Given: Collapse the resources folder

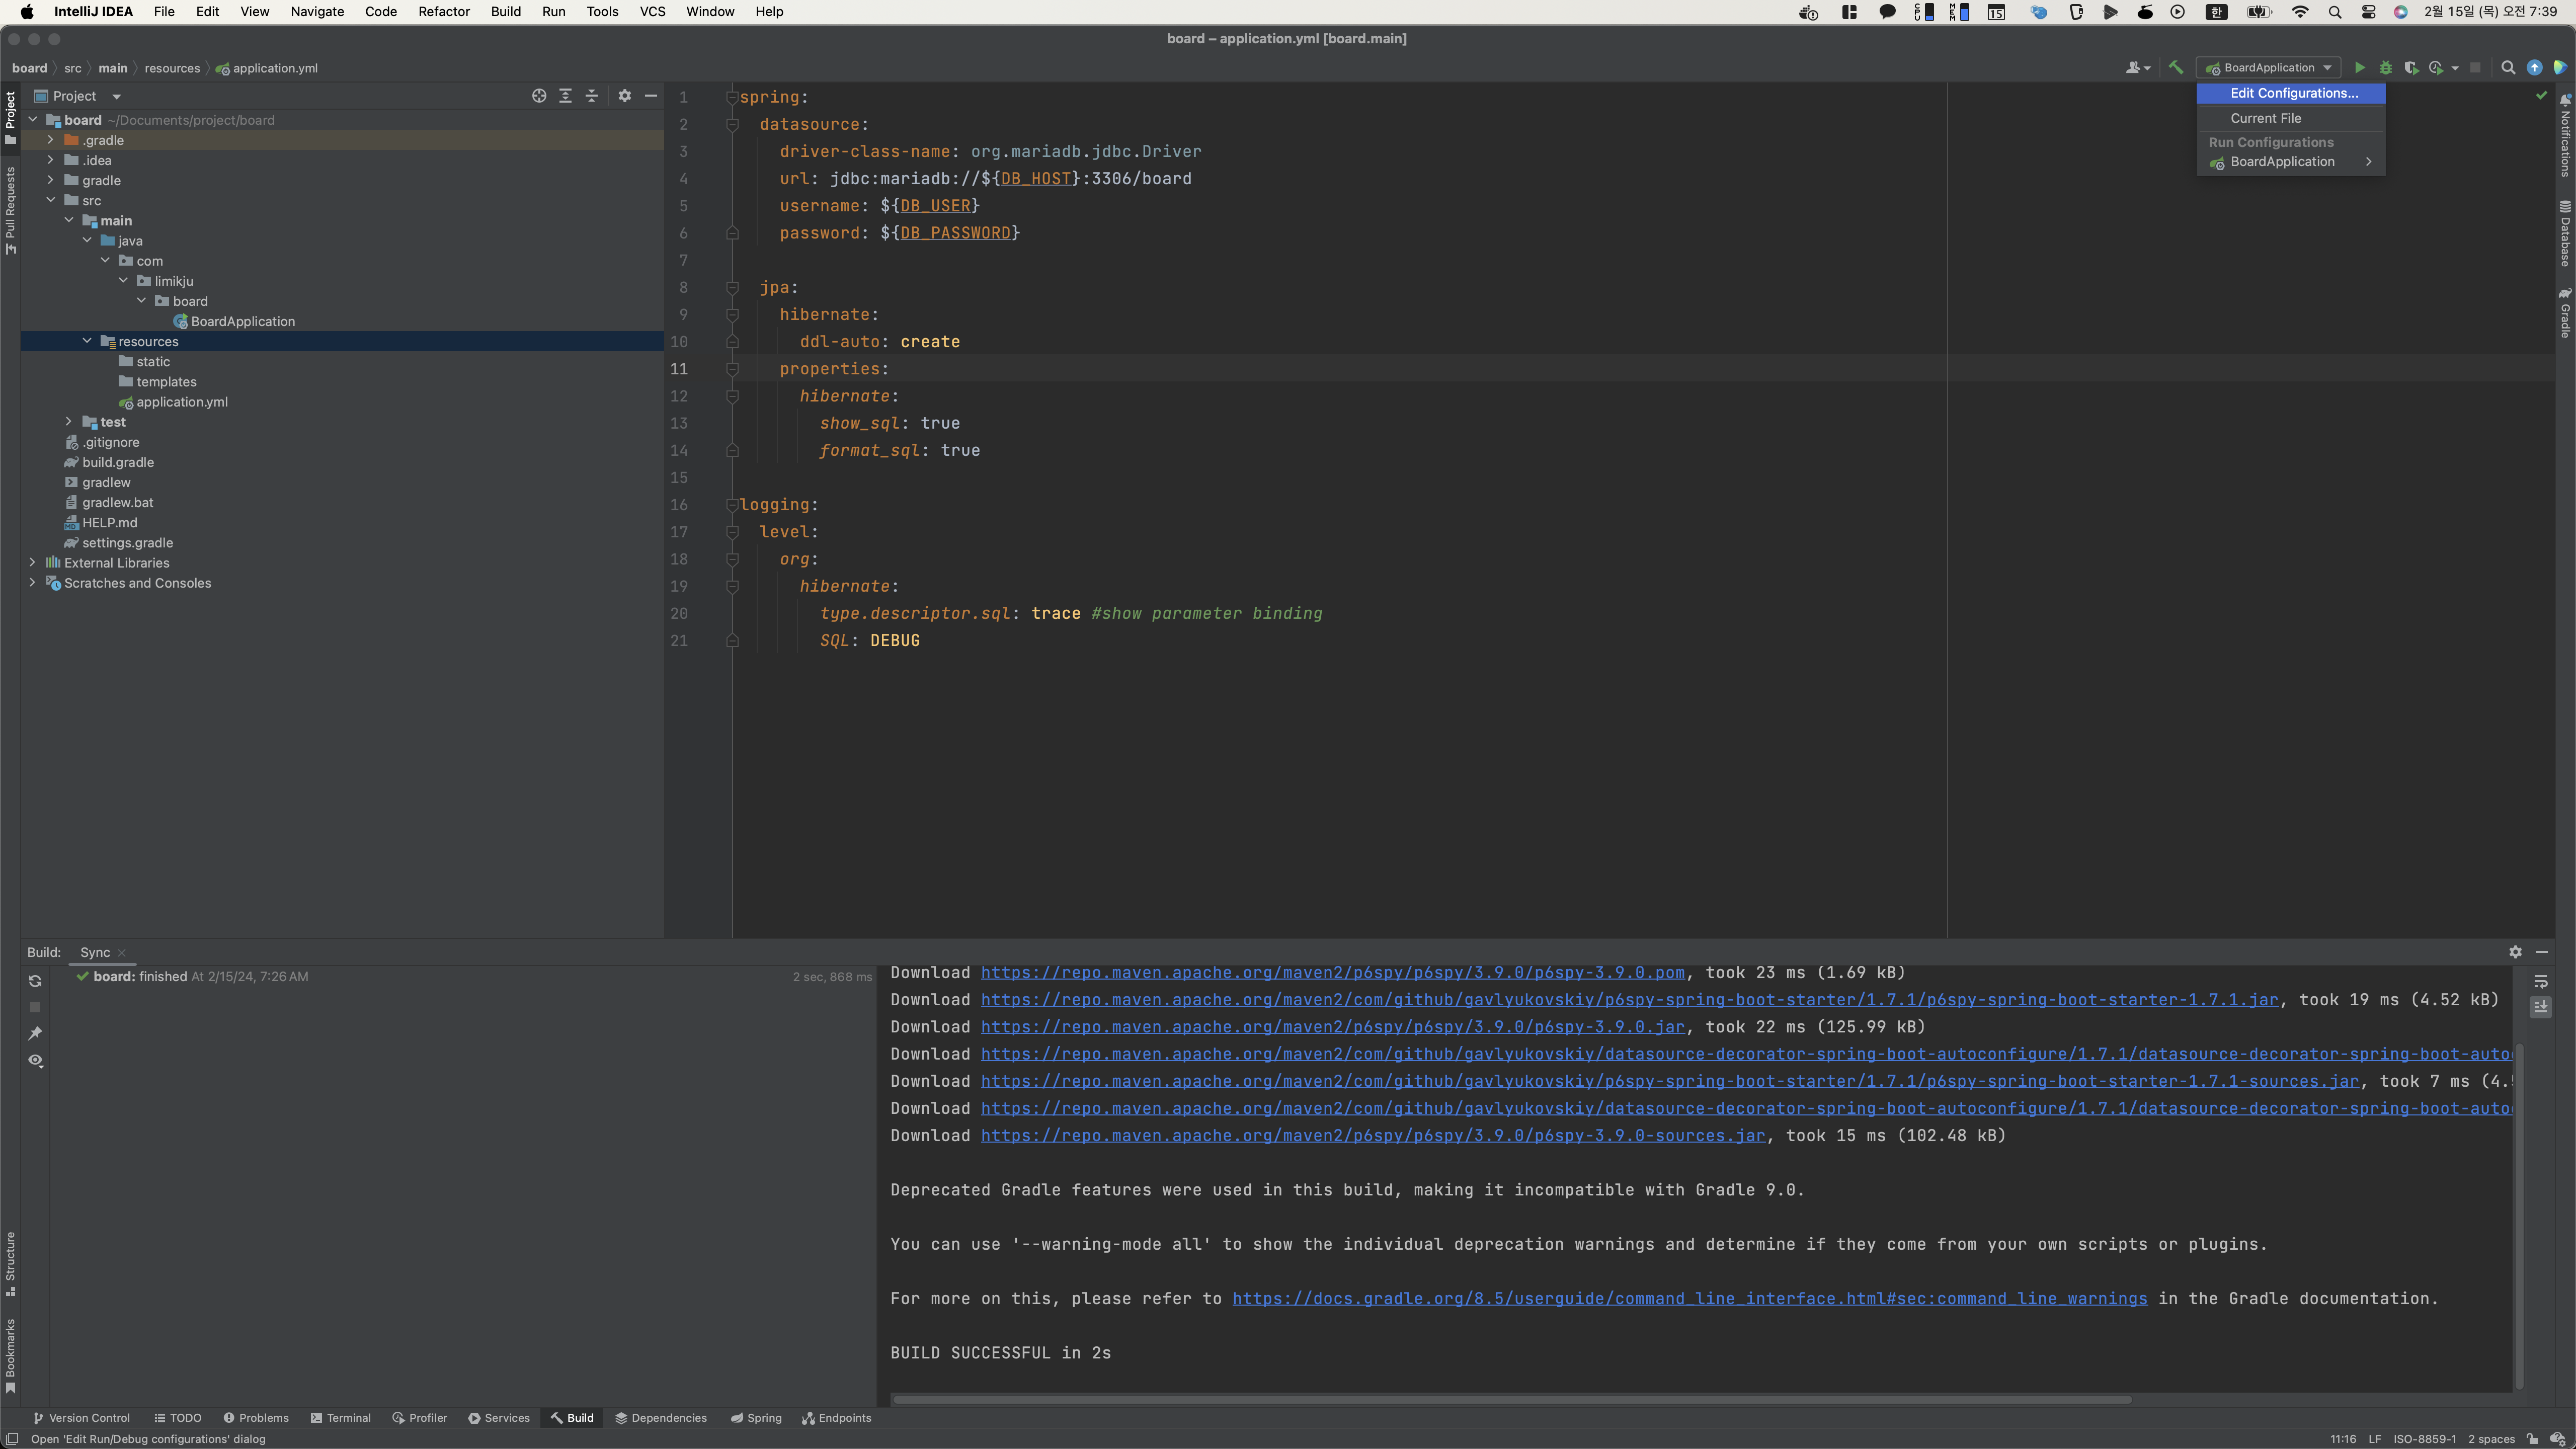Looking at the screenshot, I should click(87, 341).
